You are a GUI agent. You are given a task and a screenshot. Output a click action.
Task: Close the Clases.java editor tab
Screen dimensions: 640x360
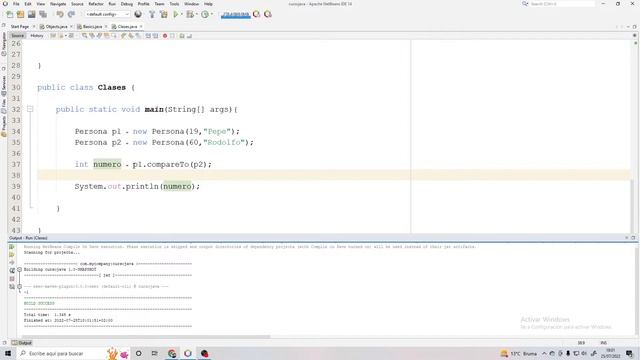(x=141, y=27)
